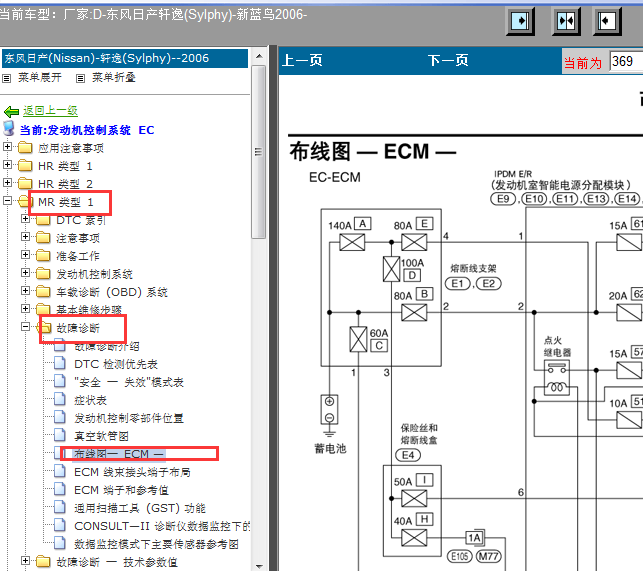Go to next page 下一页

448,61
